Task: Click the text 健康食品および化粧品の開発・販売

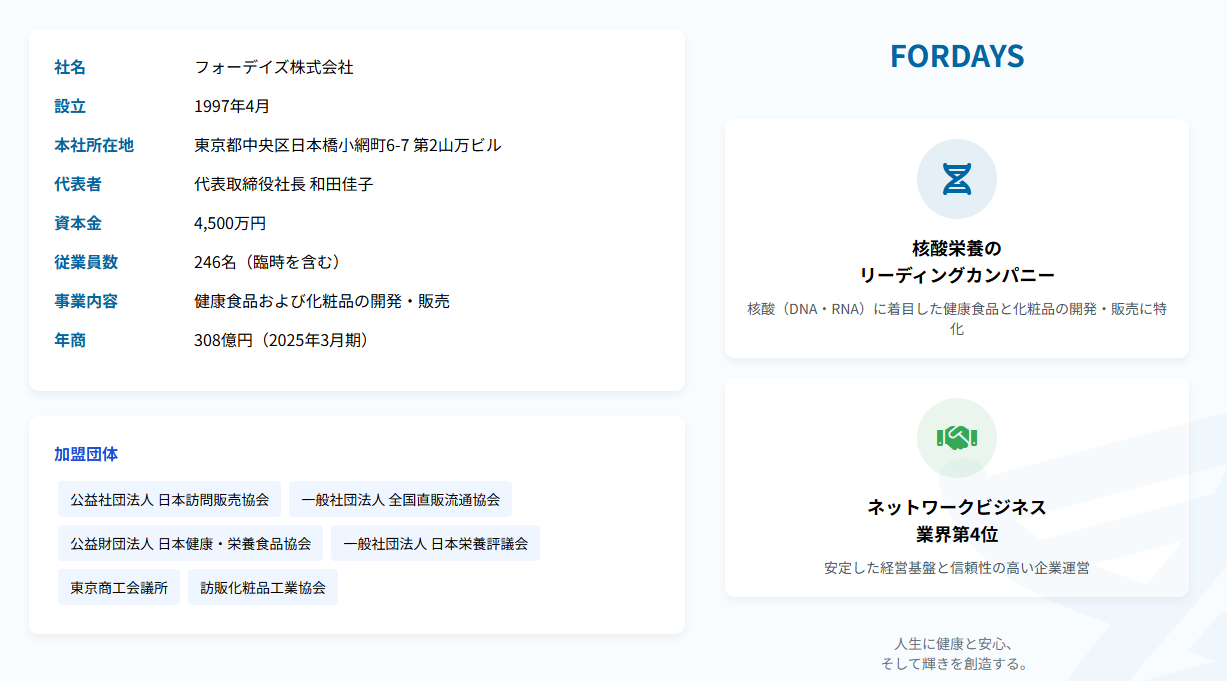Action: coord(322,301)
